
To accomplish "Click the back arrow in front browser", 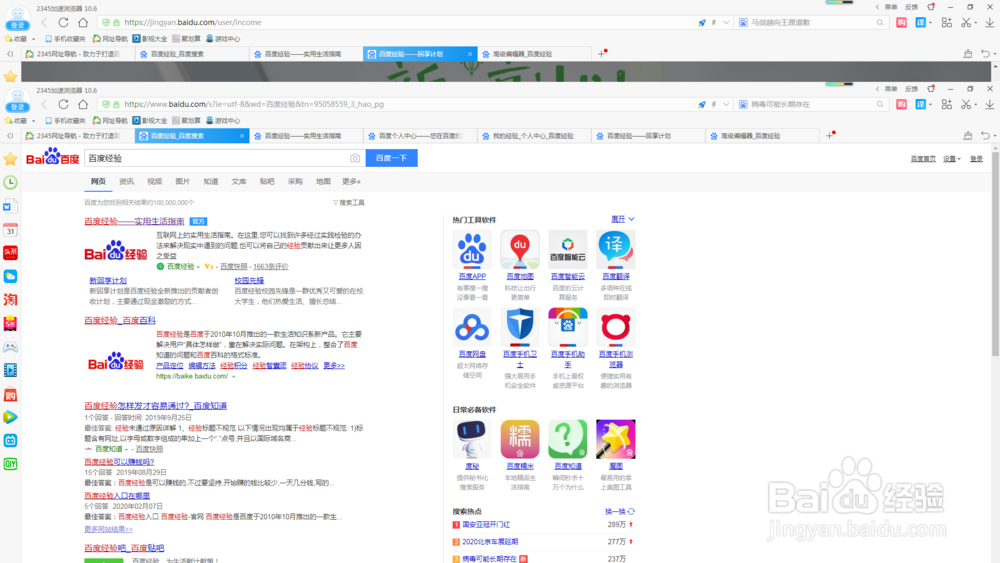I will (x=44, y=104).
